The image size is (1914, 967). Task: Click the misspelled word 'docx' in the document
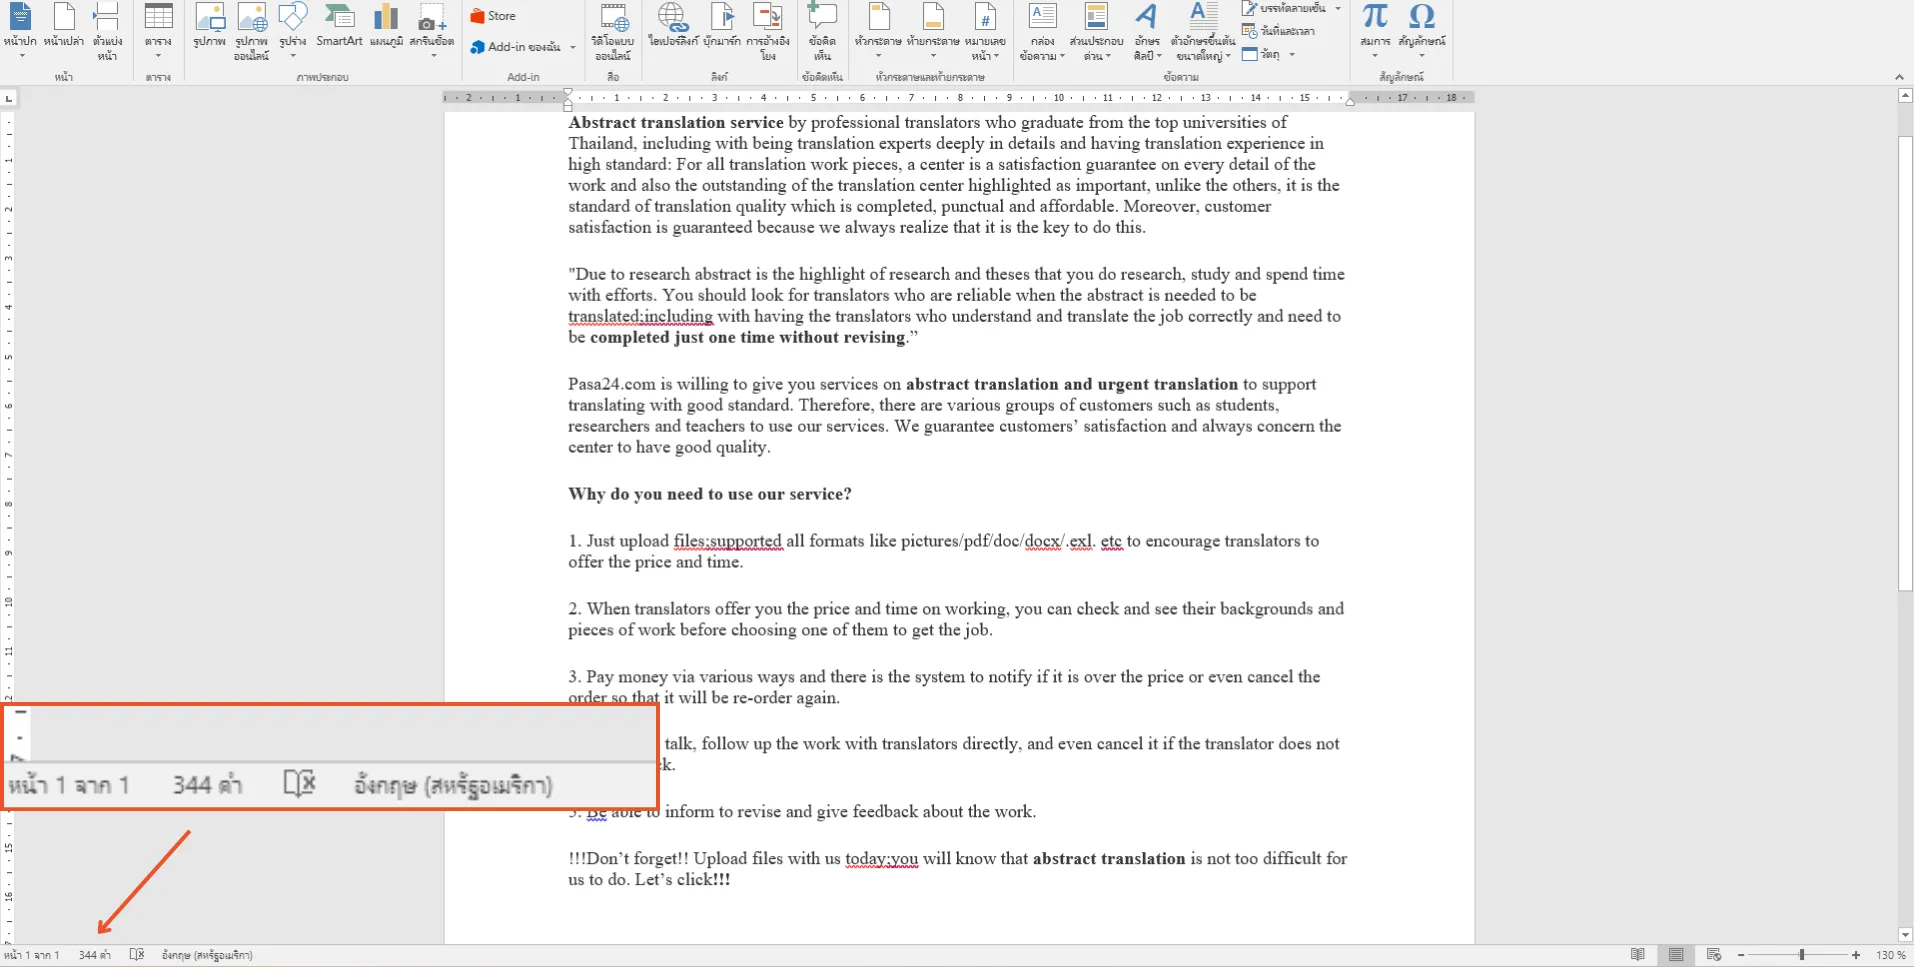coord(1042,541)
